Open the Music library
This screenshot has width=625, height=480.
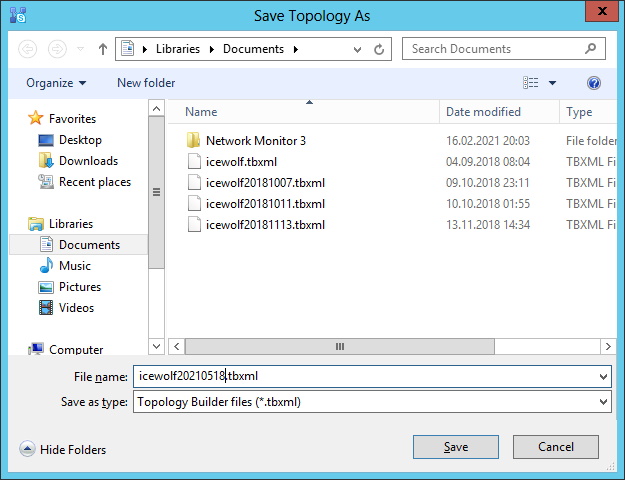pyautogui.click(x=75, y=266)
